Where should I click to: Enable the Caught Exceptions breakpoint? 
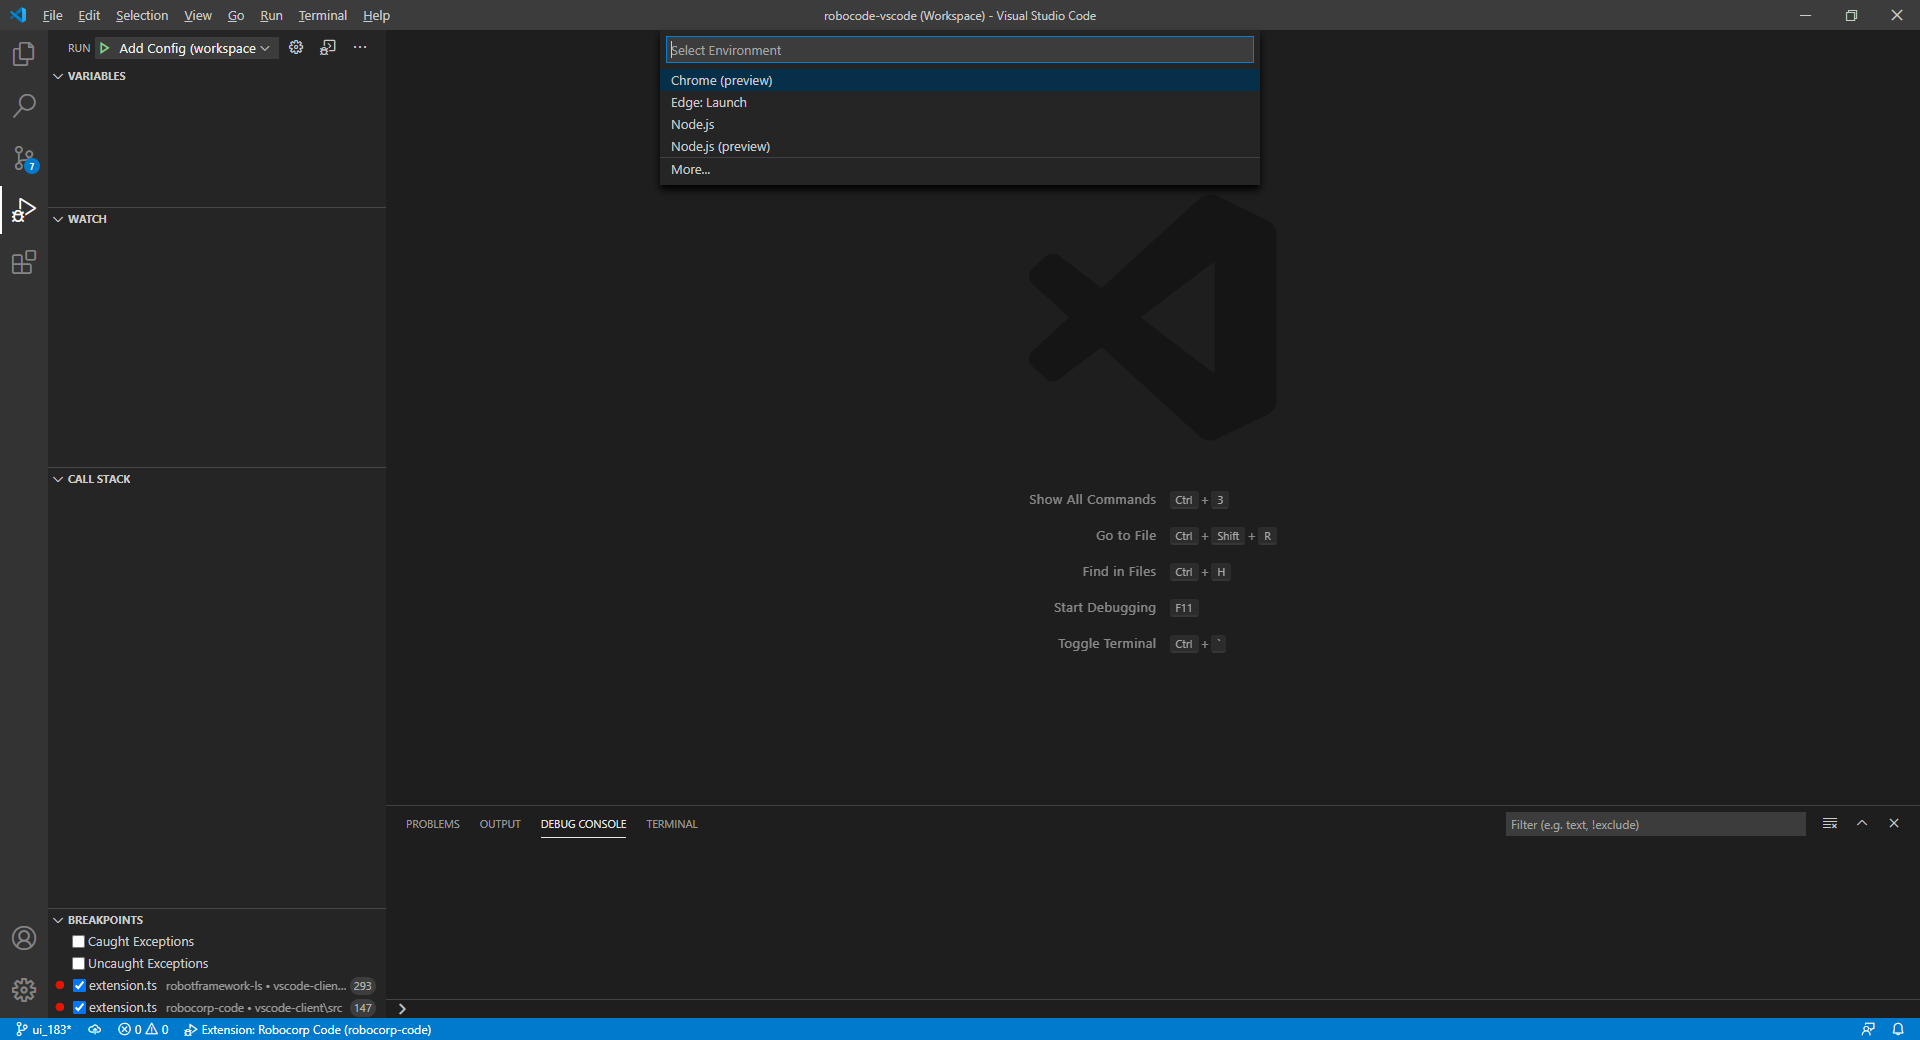pyautogui.click(x=78, y=940)
